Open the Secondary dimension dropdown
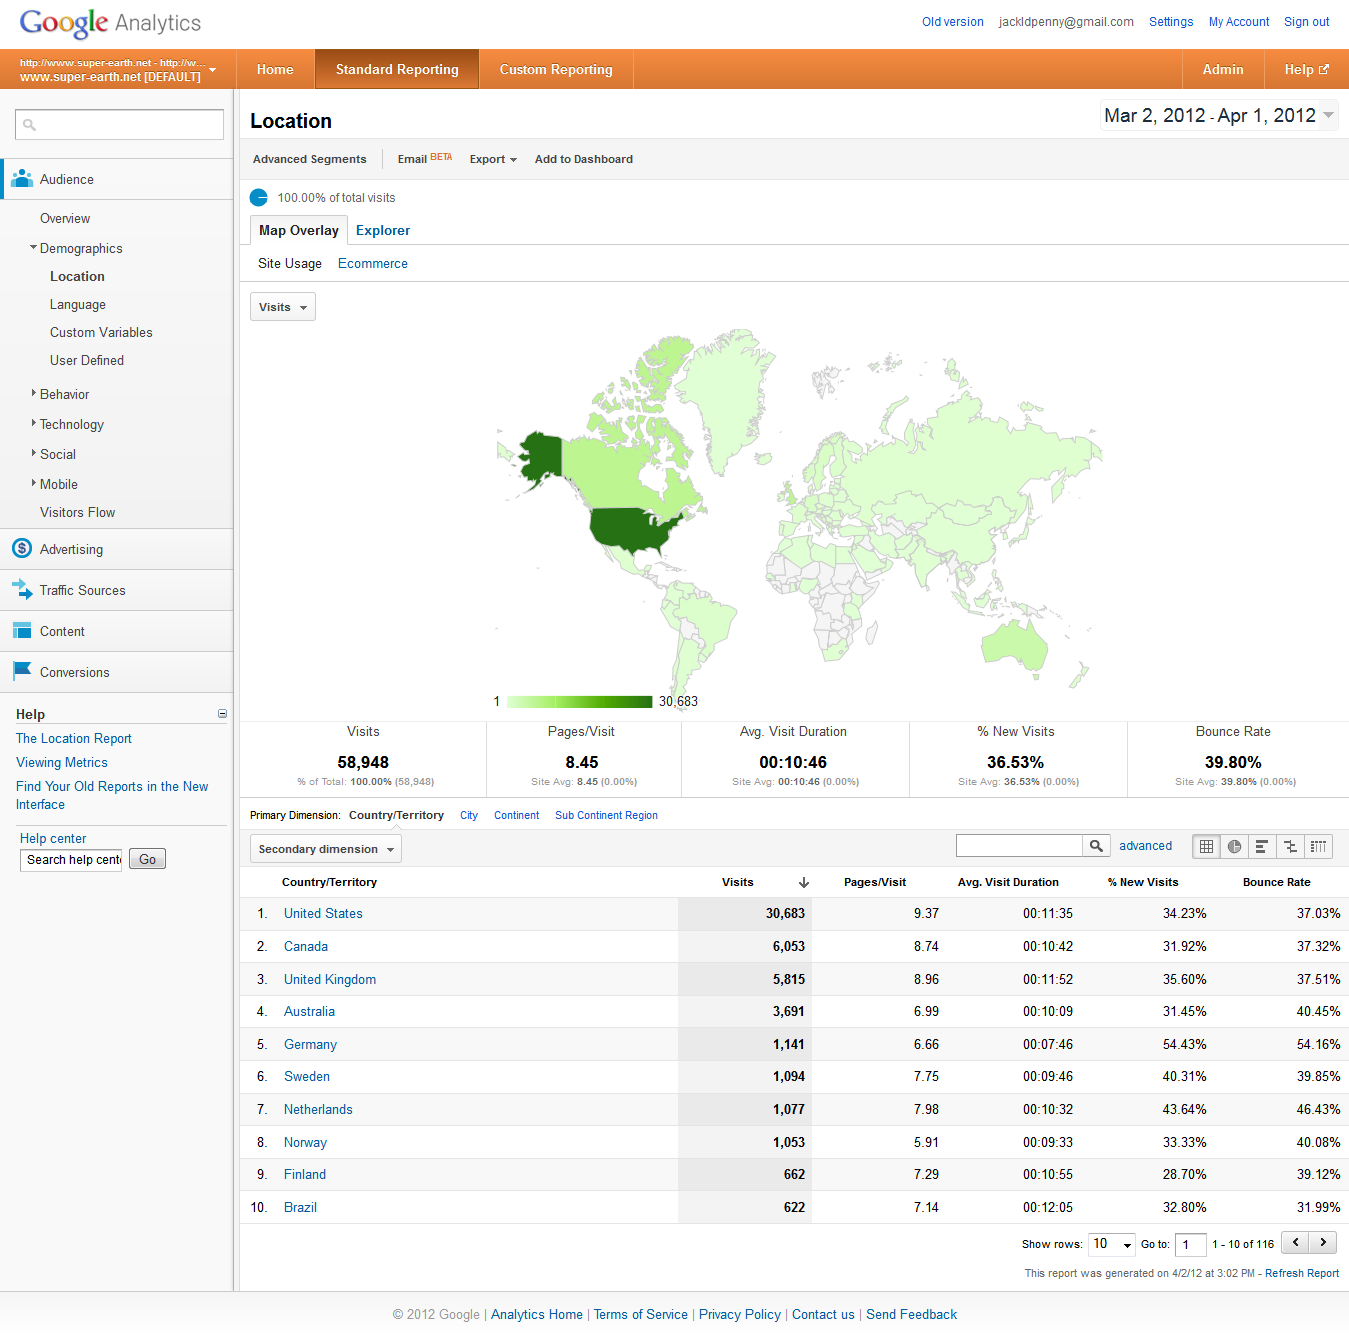This screenshot has width=1349, height=1337. [x=325, y=849]
